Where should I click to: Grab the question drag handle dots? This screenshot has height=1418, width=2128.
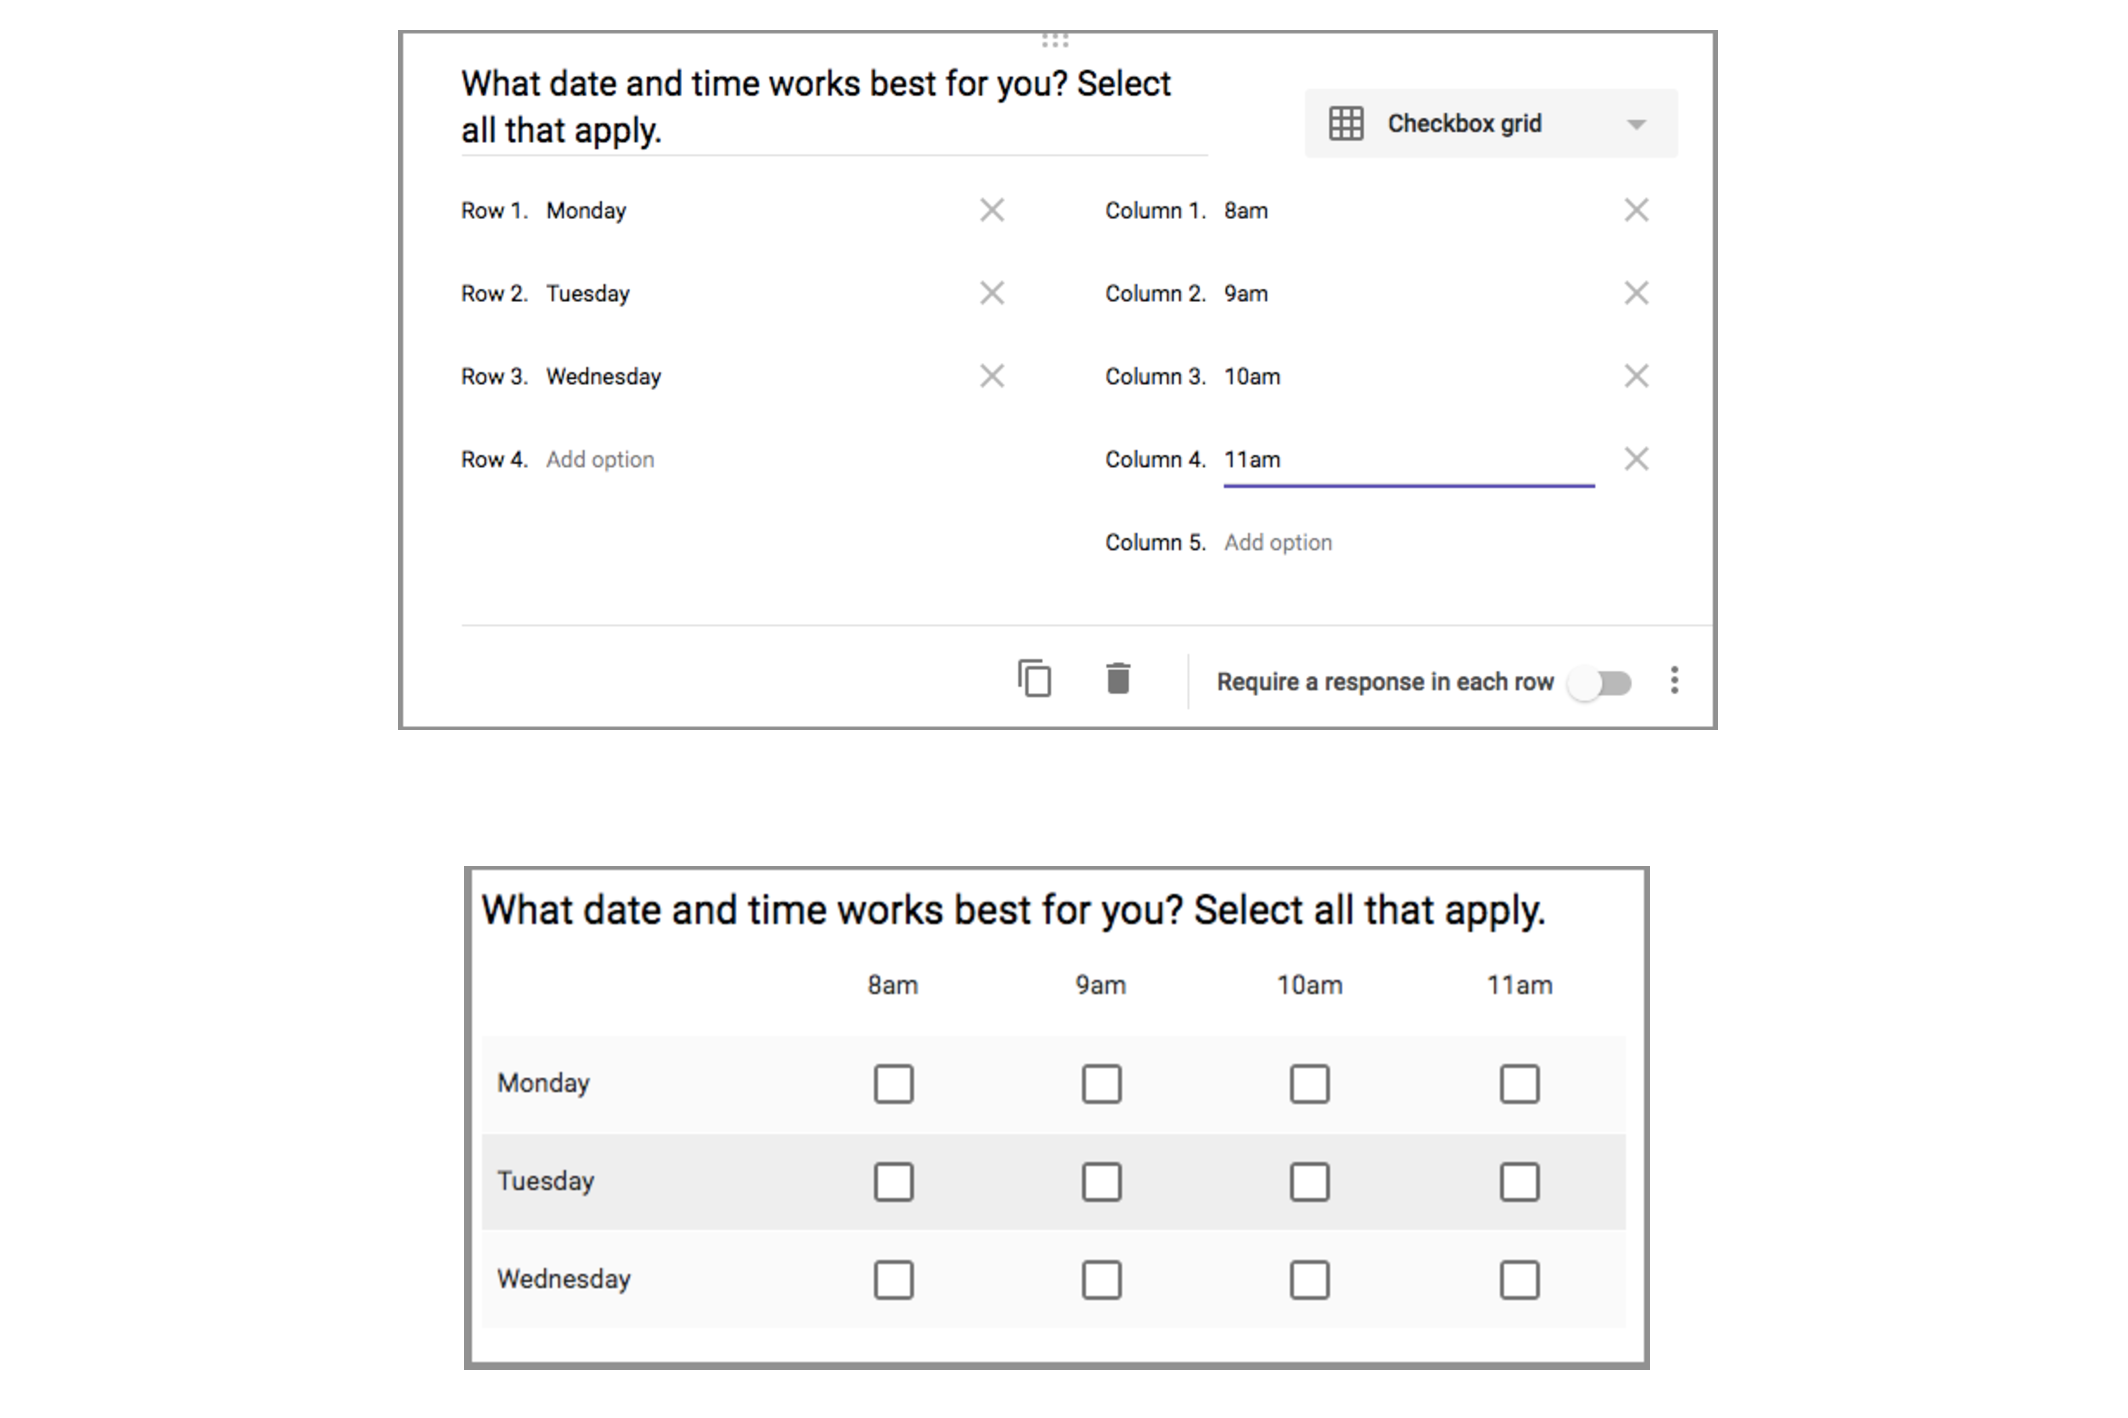[1054, 38]
